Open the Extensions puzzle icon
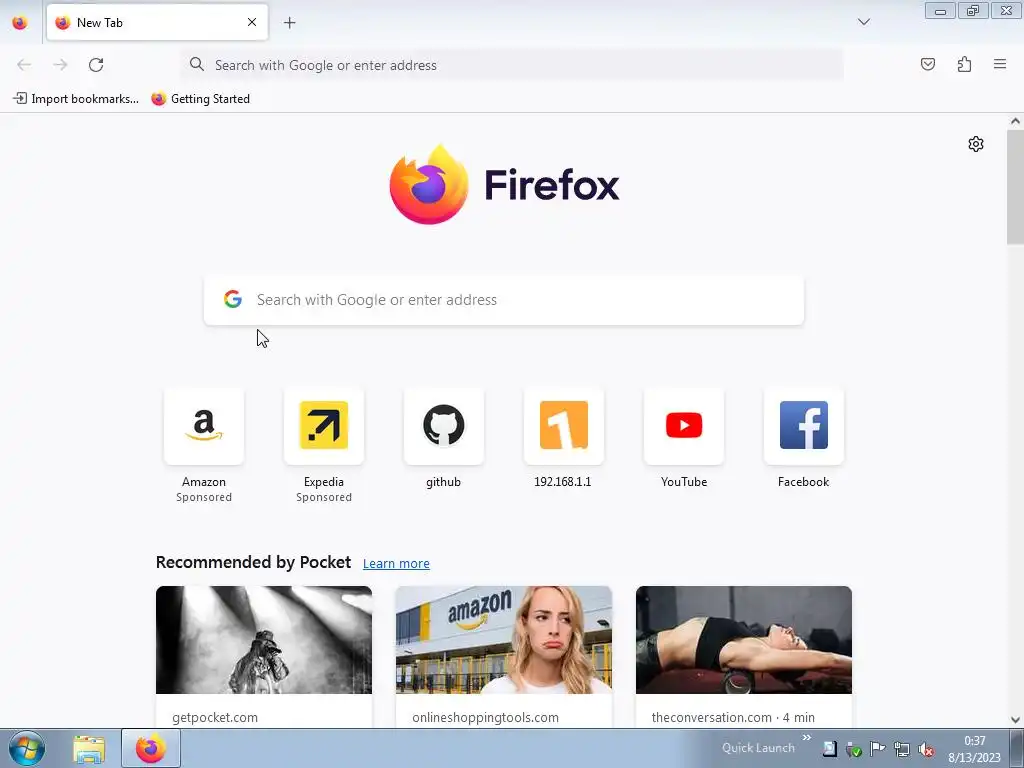 click(964, 64)
